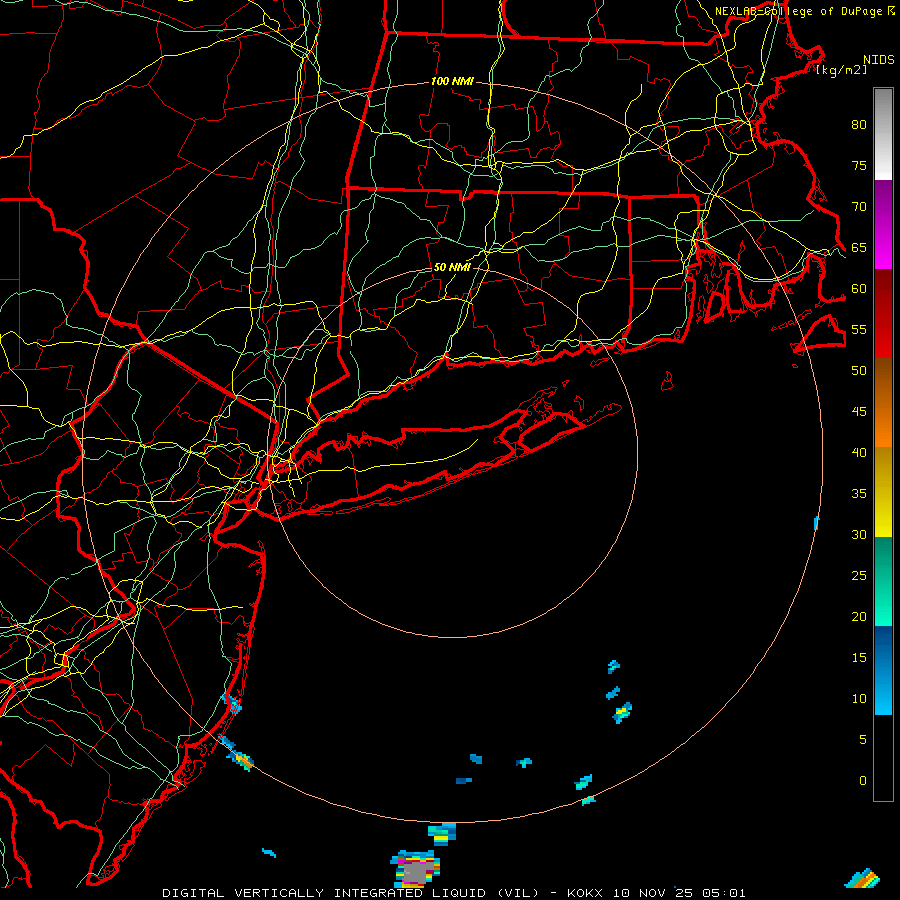Click the scale value 35

pos(859,494)
